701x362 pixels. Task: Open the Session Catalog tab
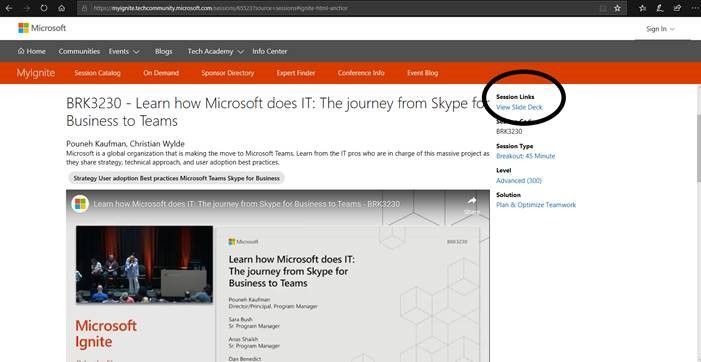[97, 73]
